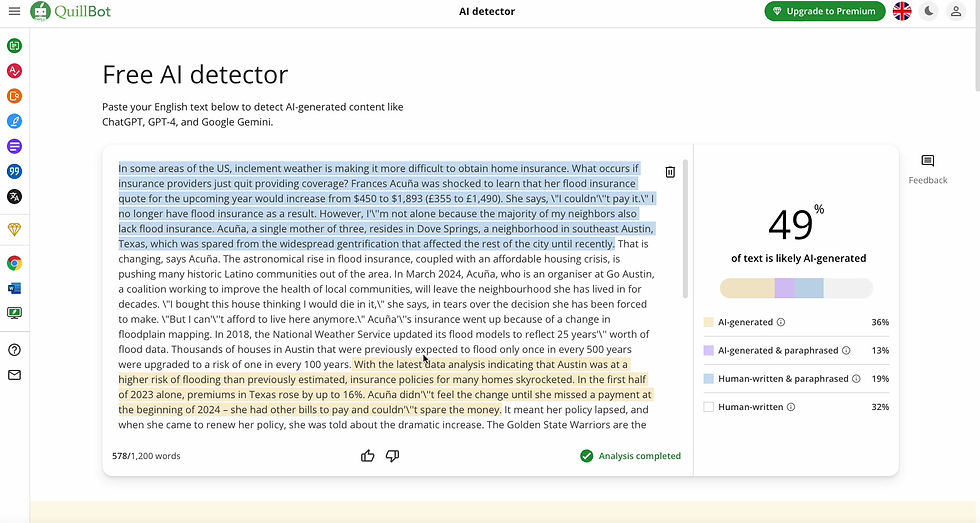
Task: Click the orange-highlighted sentence "With the latest data analysis"
Action: pos(385,387)
